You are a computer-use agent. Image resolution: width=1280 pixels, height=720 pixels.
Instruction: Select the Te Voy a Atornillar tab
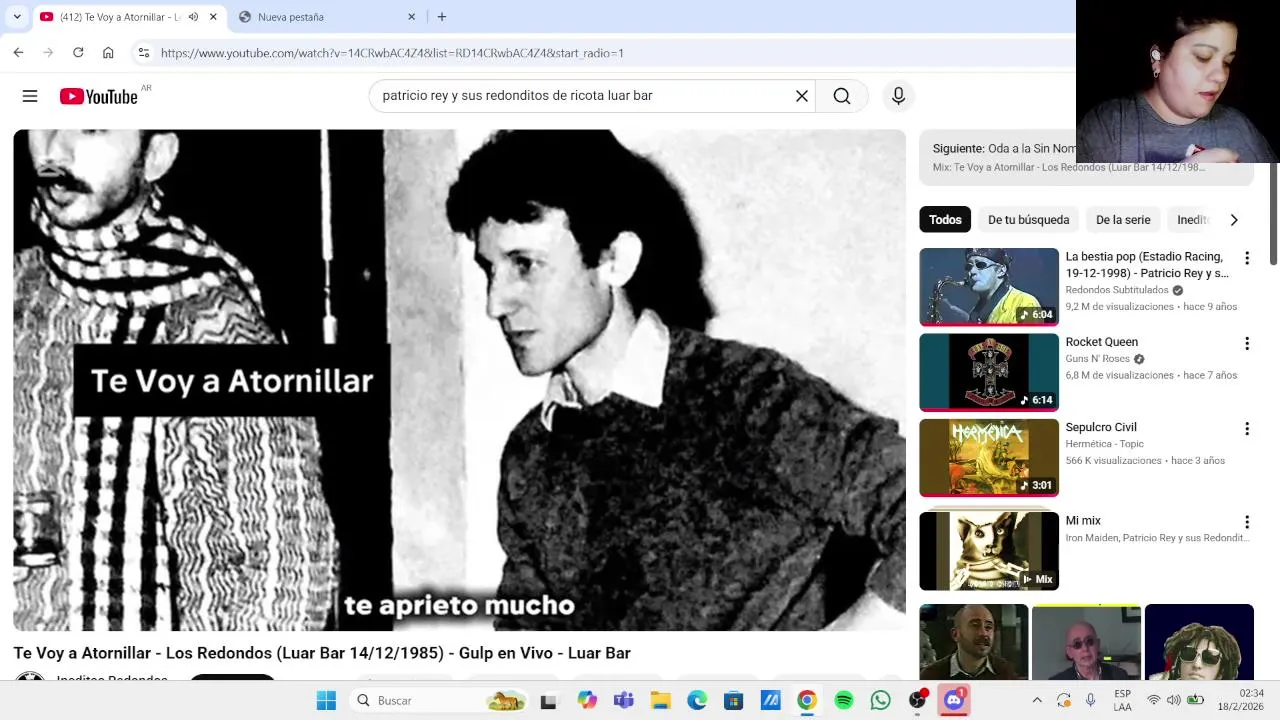click(128, 17)
